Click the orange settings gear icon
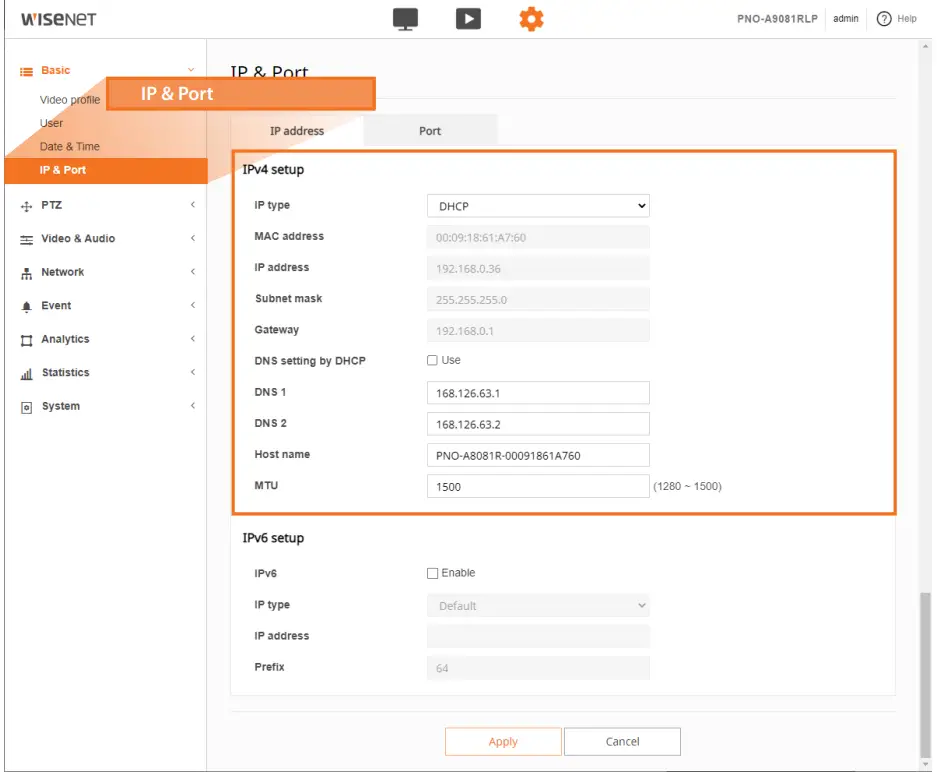937x777 pixels. coord(531,19)
